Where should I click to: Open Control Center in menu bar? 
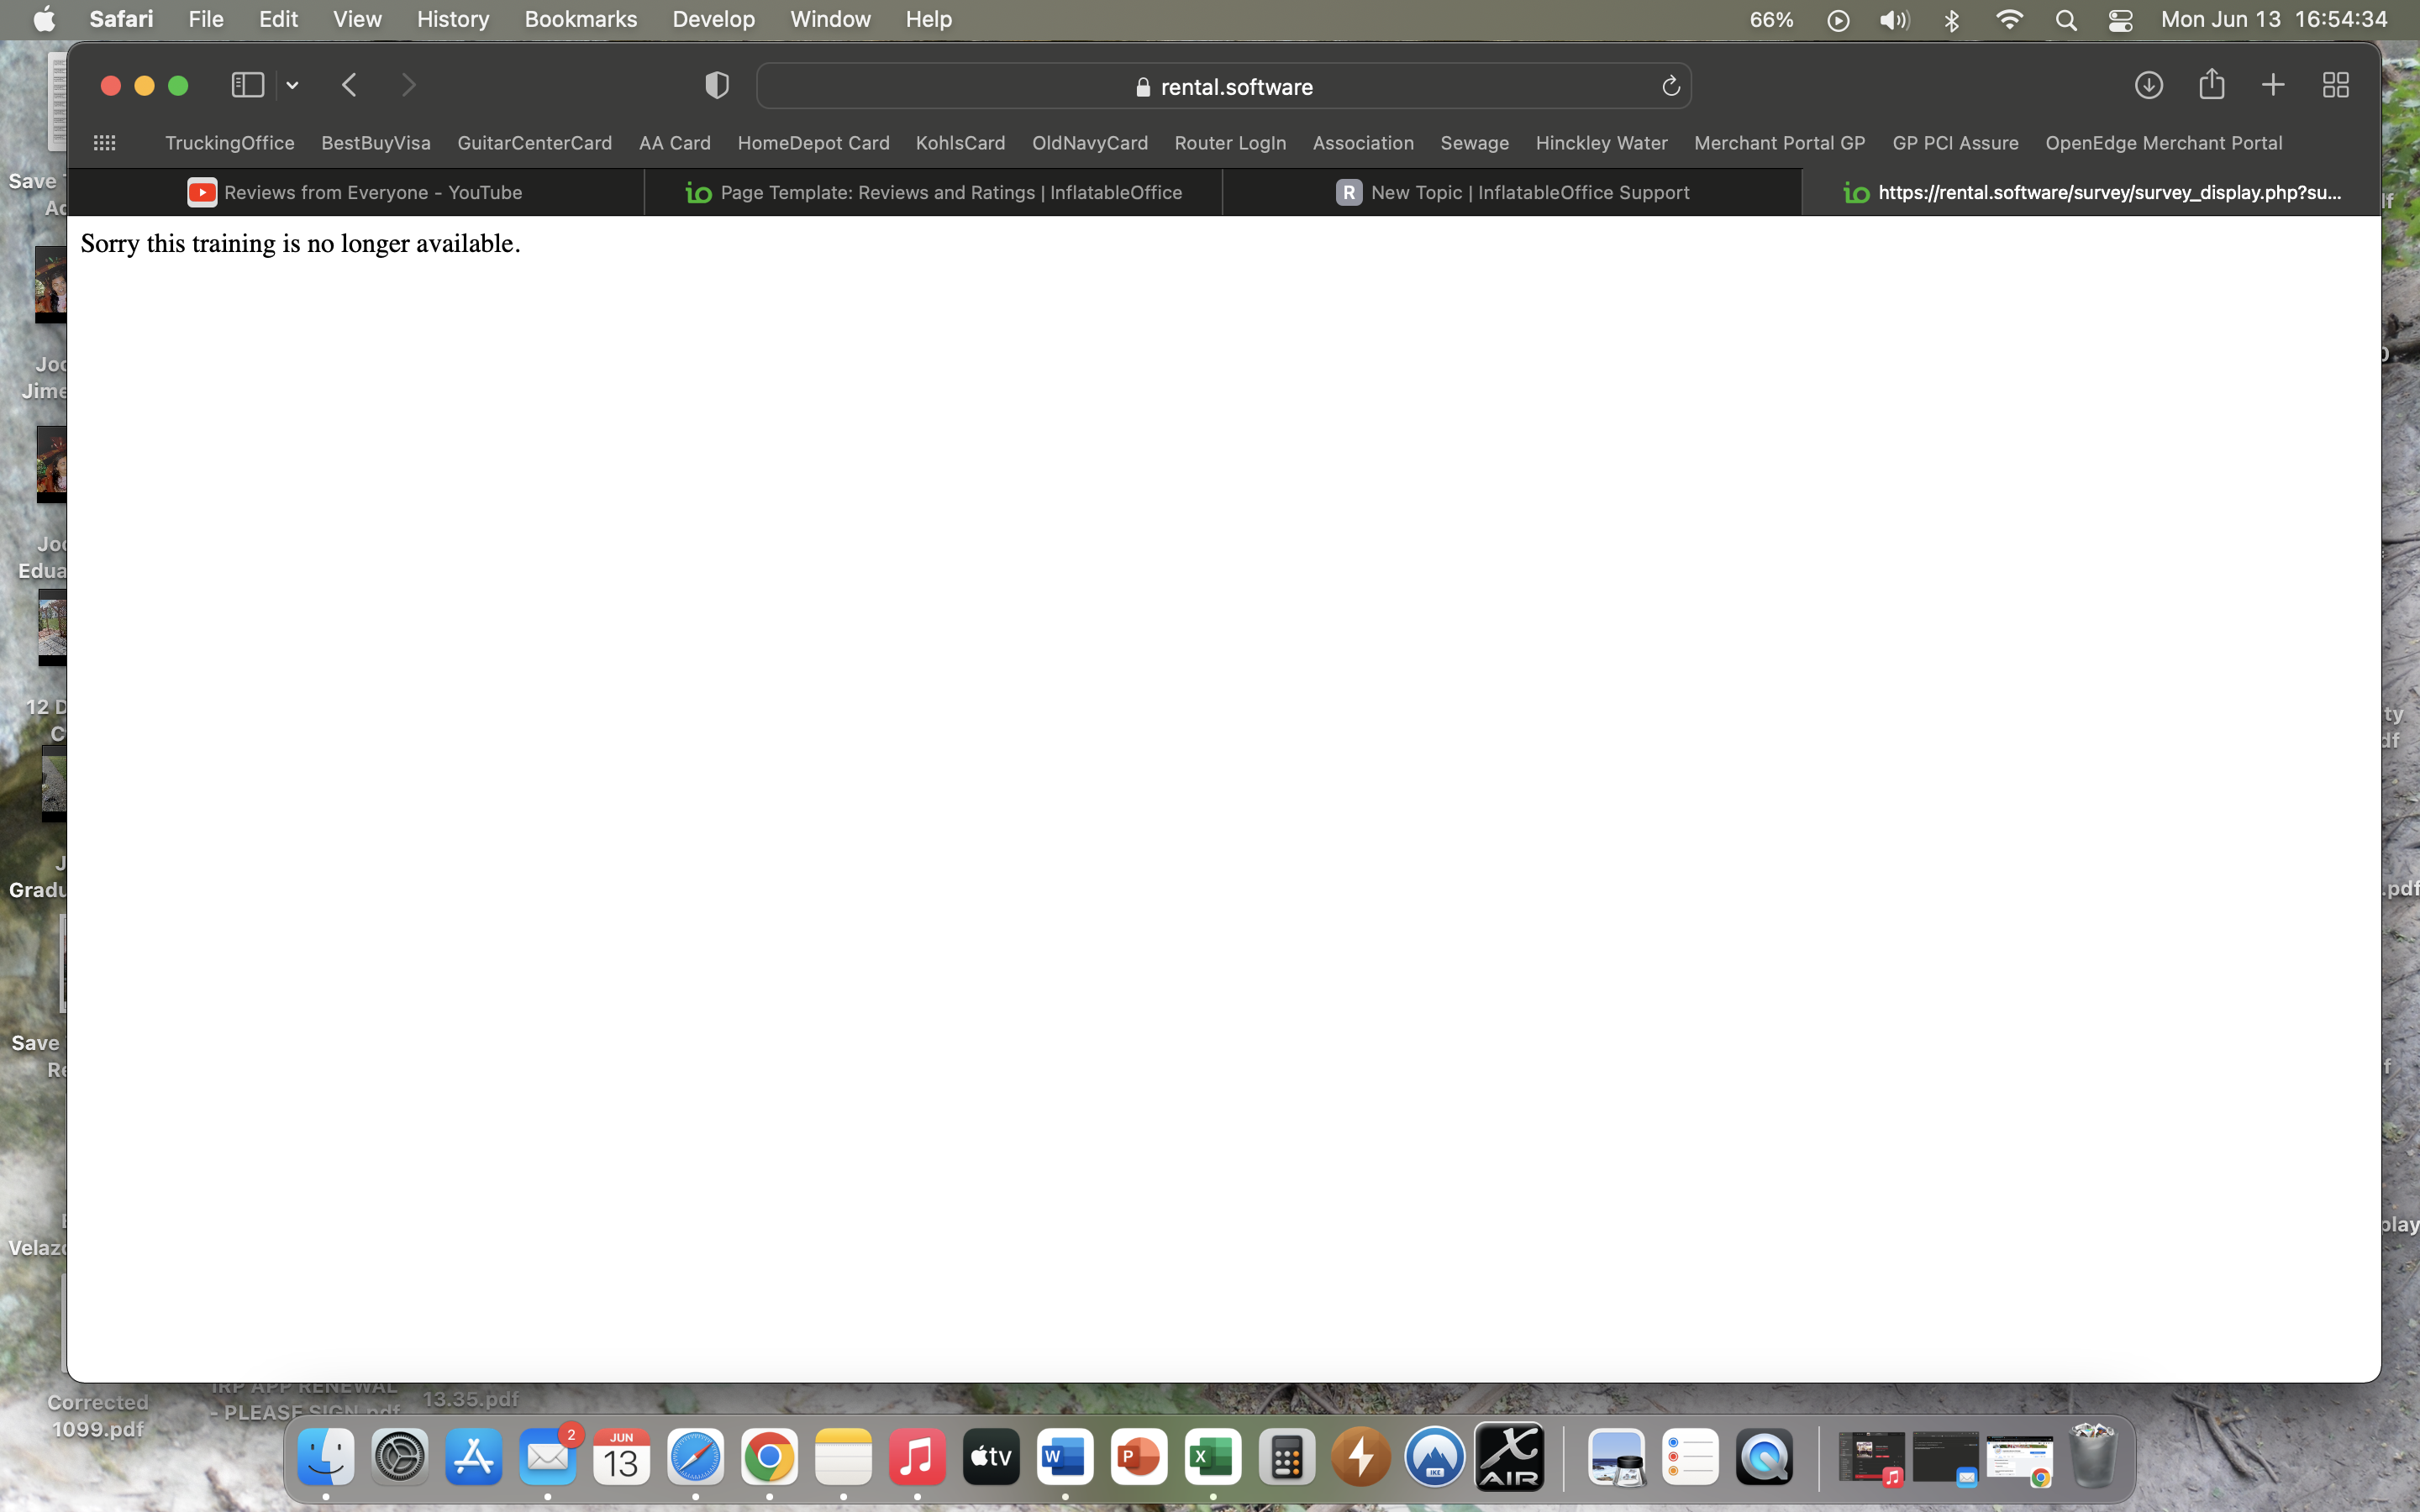[2120, 20]
